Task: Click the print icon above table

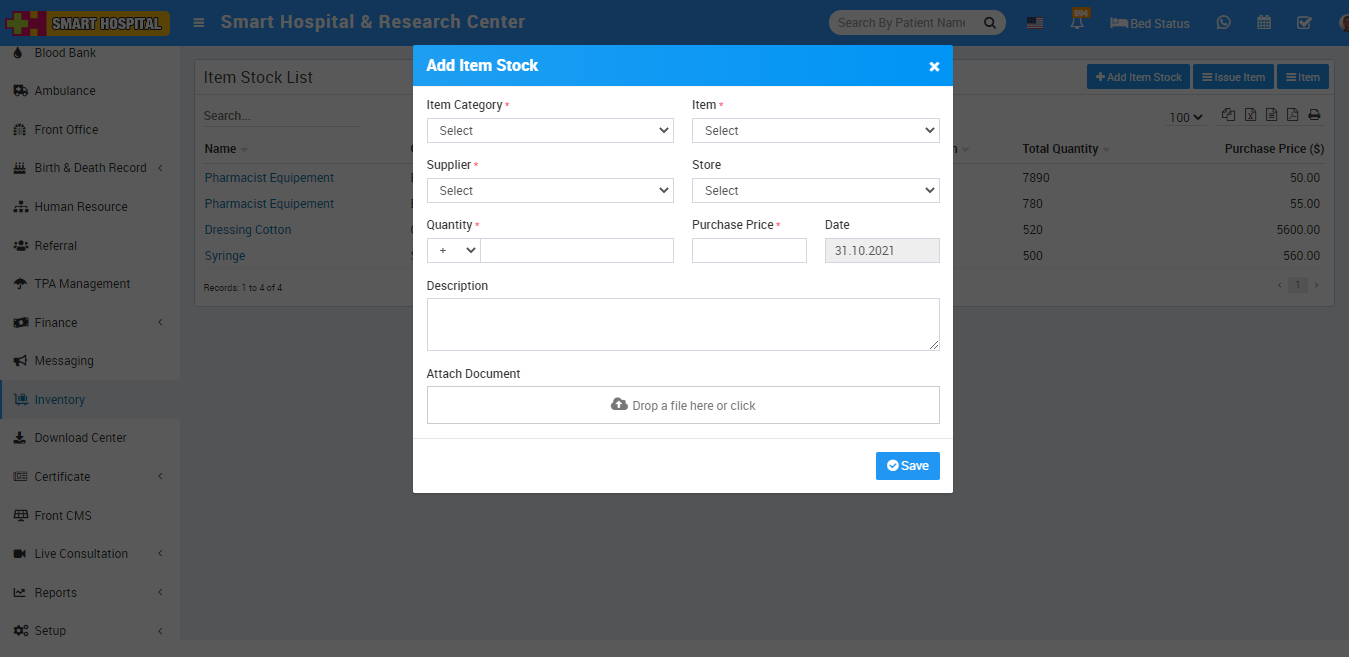Action: (x=1314, y=116)
